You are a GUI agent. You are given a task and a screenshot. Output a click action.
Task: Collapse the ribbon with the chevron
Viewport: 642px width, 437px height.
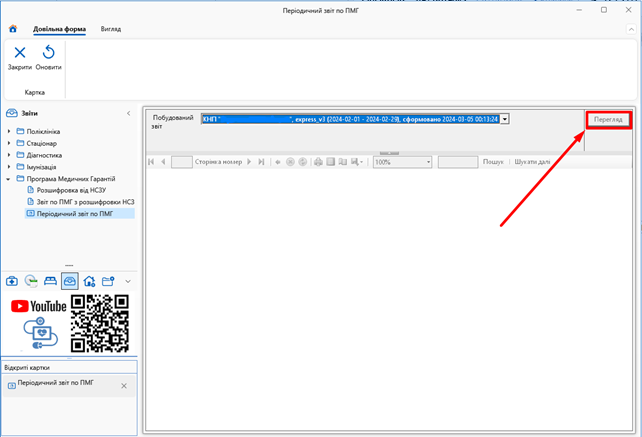(x=631, y=29)
